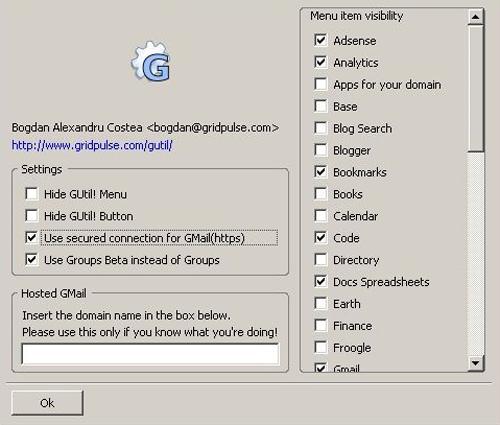Image resolution: width=500 pixels, height=425 pixels.
Task: Enable the Hide GUtil! Button checkbox
Action: pos(32,216)
